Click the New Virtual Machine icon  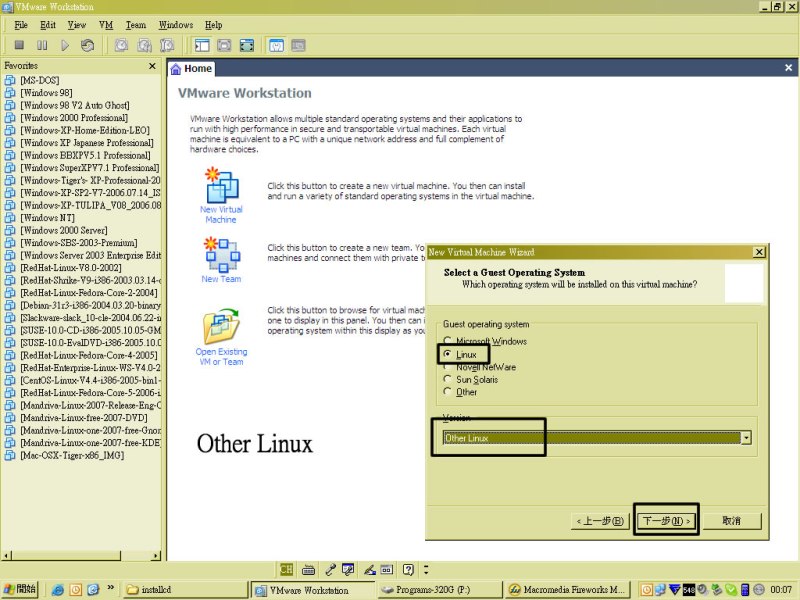tap(221, 185)
